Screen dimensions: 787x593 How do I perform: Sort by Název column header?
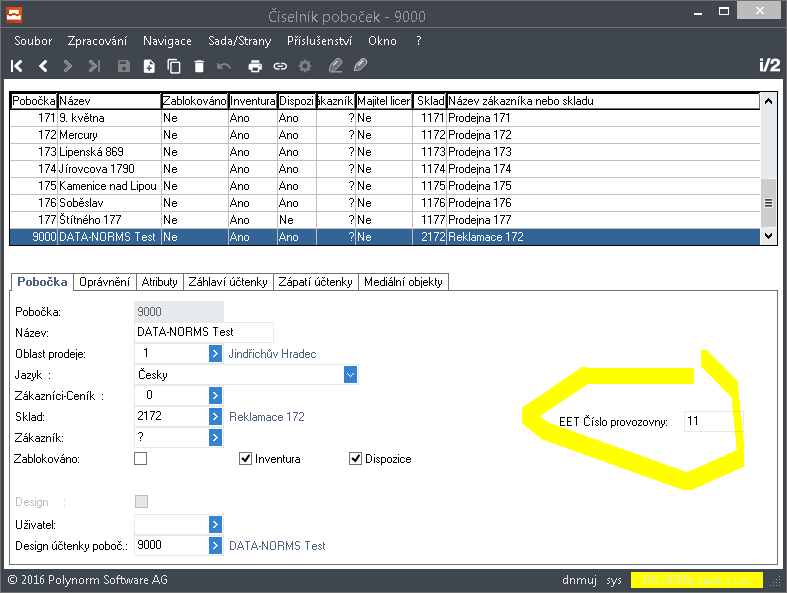pos(109,101)
